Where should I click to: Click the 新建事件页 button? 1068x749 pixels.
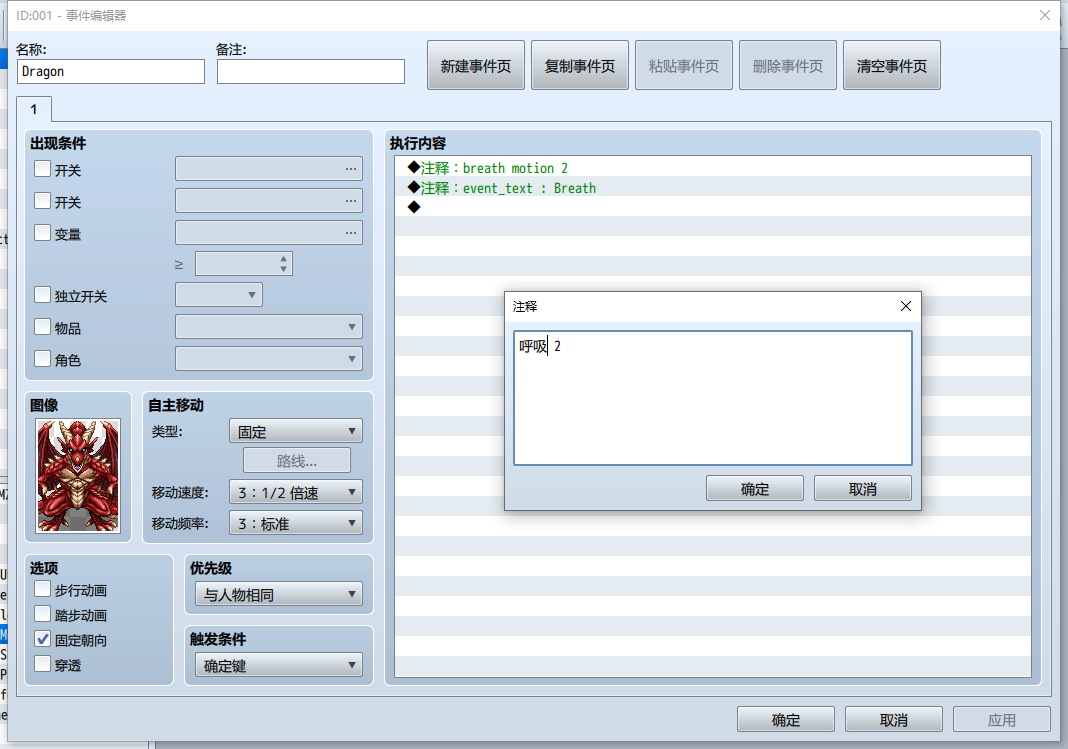[x=475, y=65]
